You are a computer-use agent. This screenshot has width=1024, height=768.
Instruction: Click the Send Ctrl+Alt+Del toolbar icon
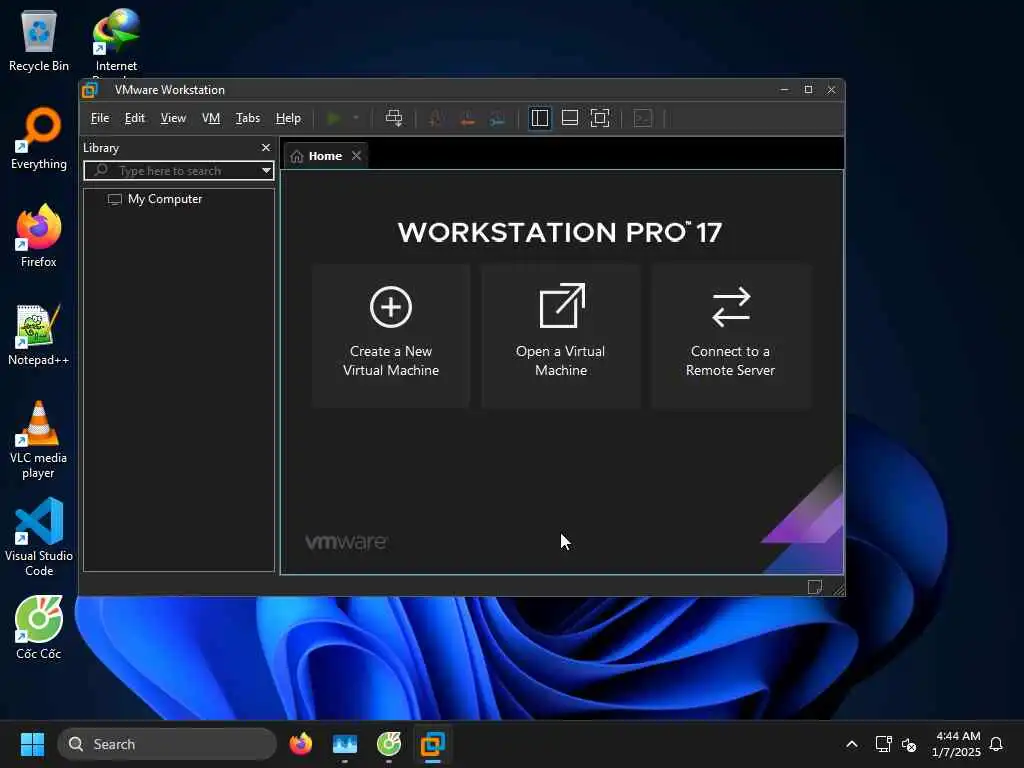click(394, 118)
